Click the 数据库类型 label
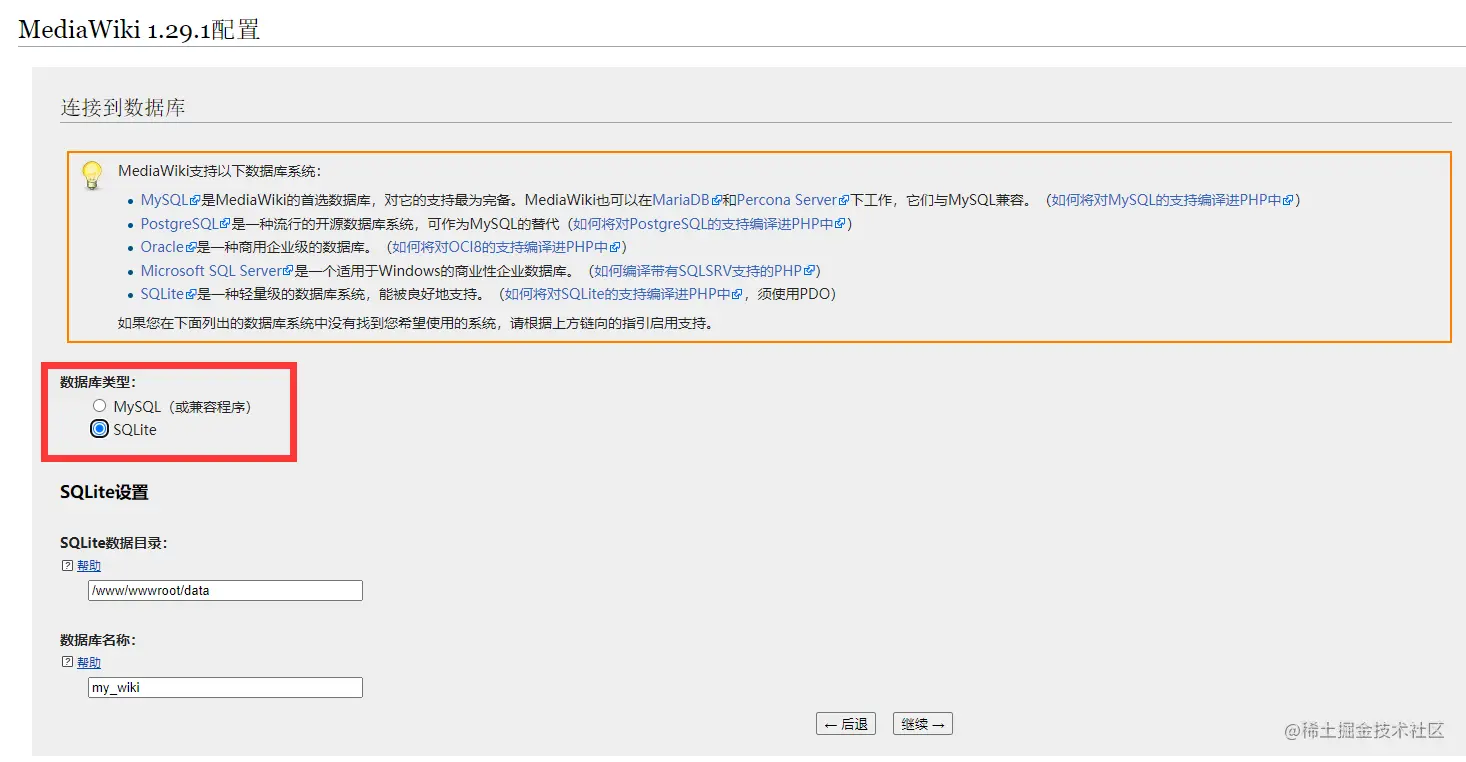The width and height of the screenshot is (1466, 762). (98, 382)
